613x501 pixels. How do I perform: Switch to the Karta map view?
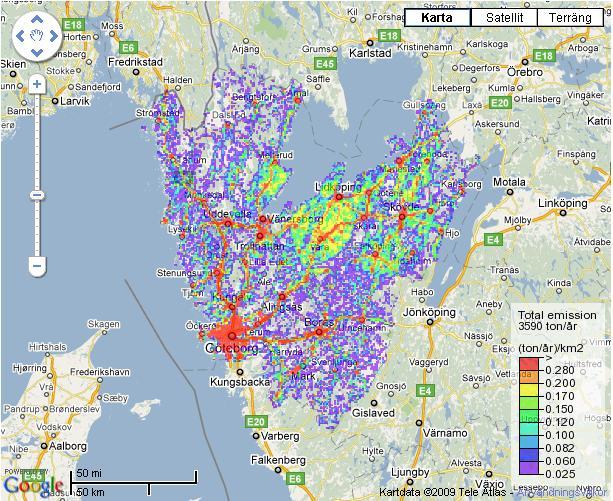coord(437,18)
